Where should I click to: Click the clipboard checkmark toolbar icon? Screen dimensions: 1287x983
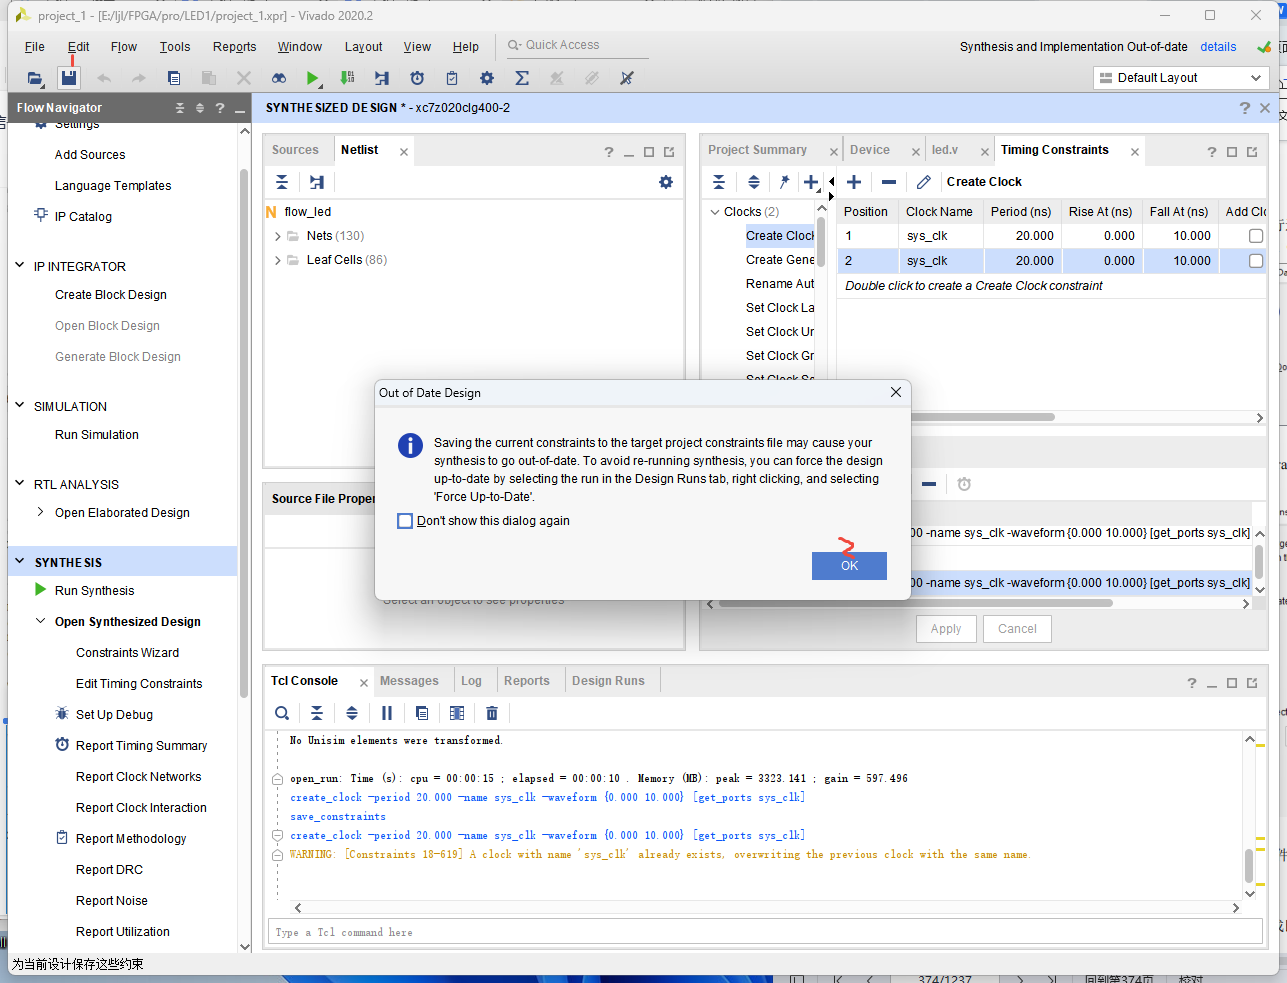click(452, 78)
